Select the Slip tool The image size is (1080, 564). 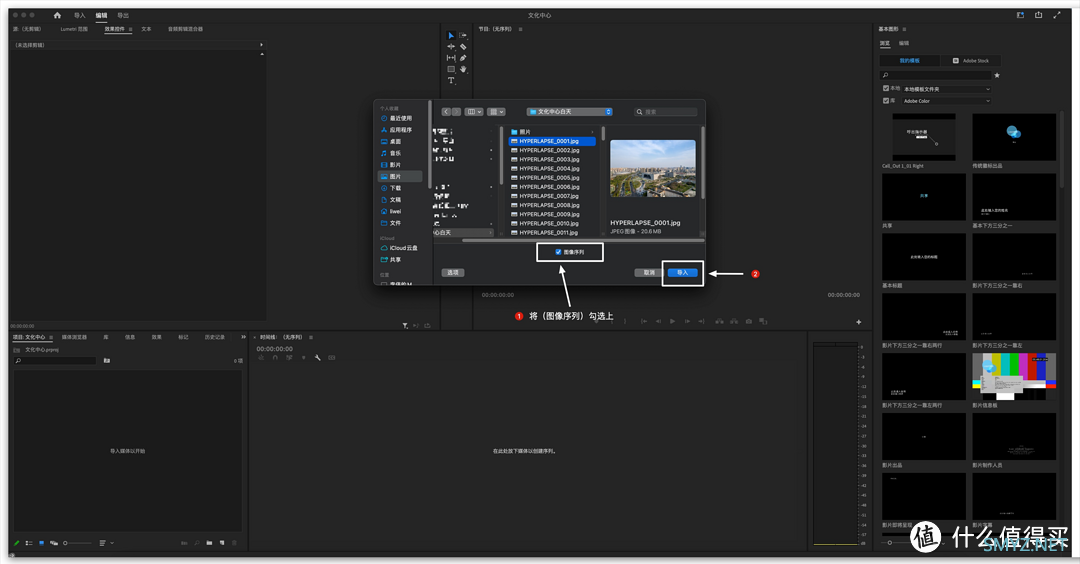point(451,58)
